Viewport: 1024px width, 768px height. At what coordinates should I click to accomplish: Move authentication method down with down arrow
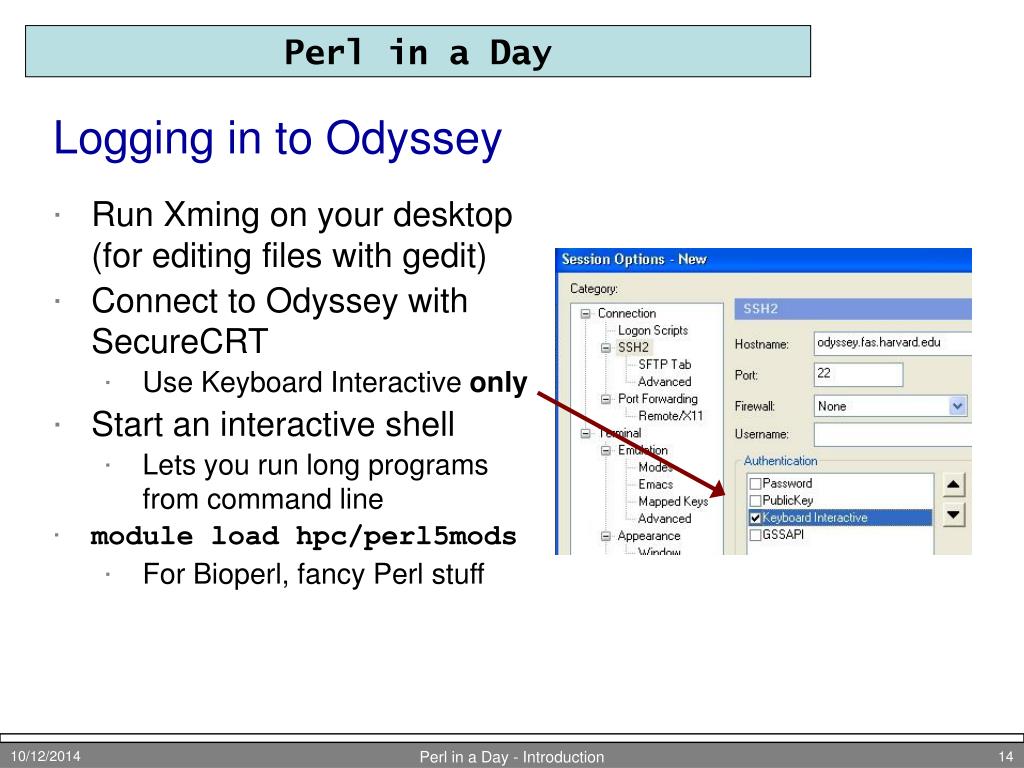(953, 515)
